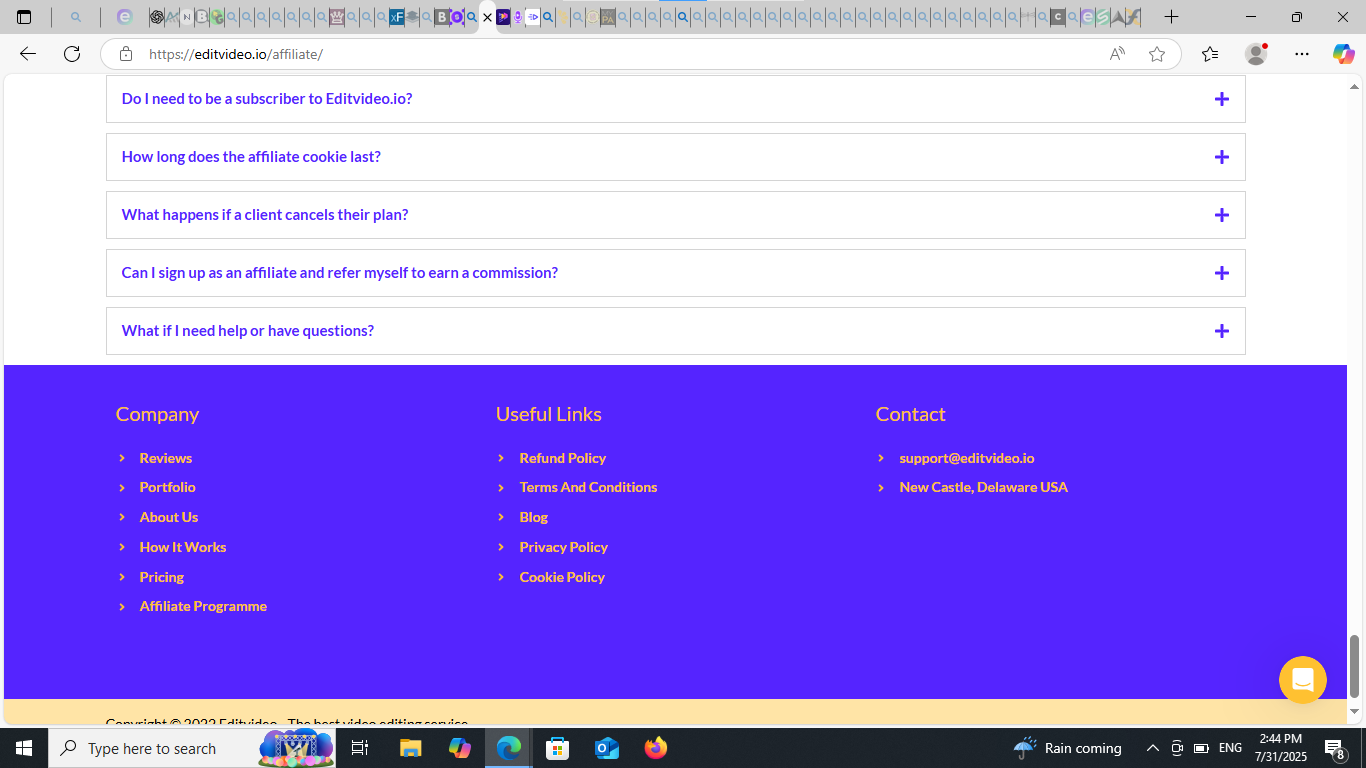Screen dimensions: 1366x768
Task: Click the taskbar search box
Action: tap(190, 748)
